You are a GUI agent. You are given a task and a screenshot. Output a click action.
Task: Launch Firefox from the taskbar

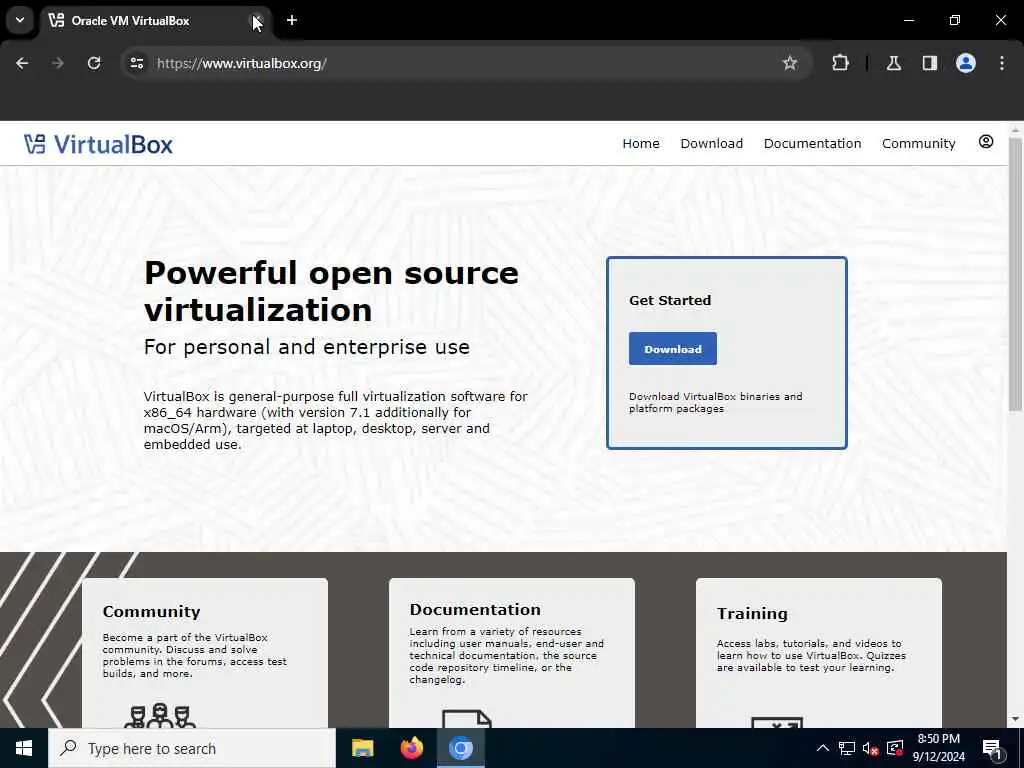[411, 748]
